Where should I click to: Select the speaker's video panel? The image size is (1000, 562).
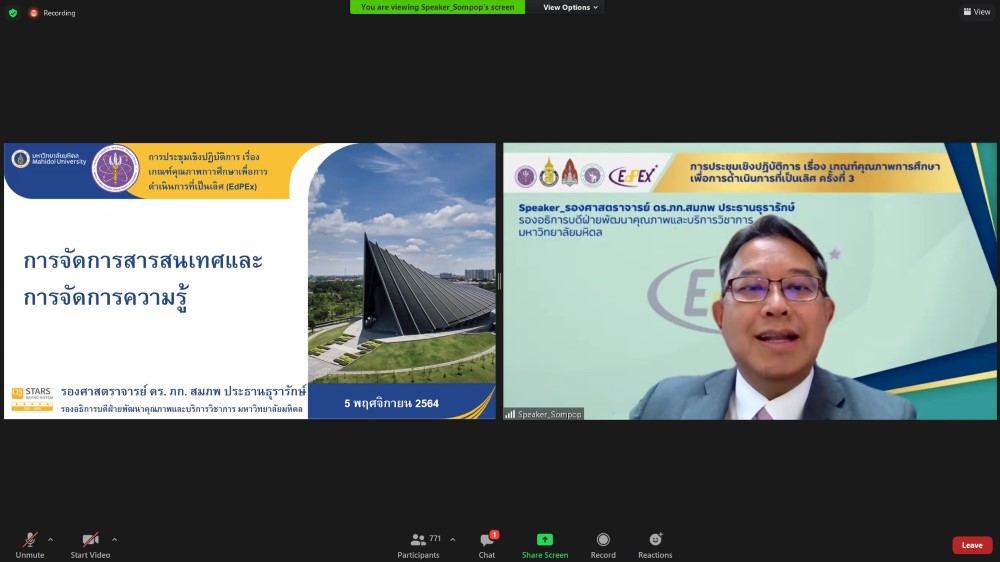[749, 281]
